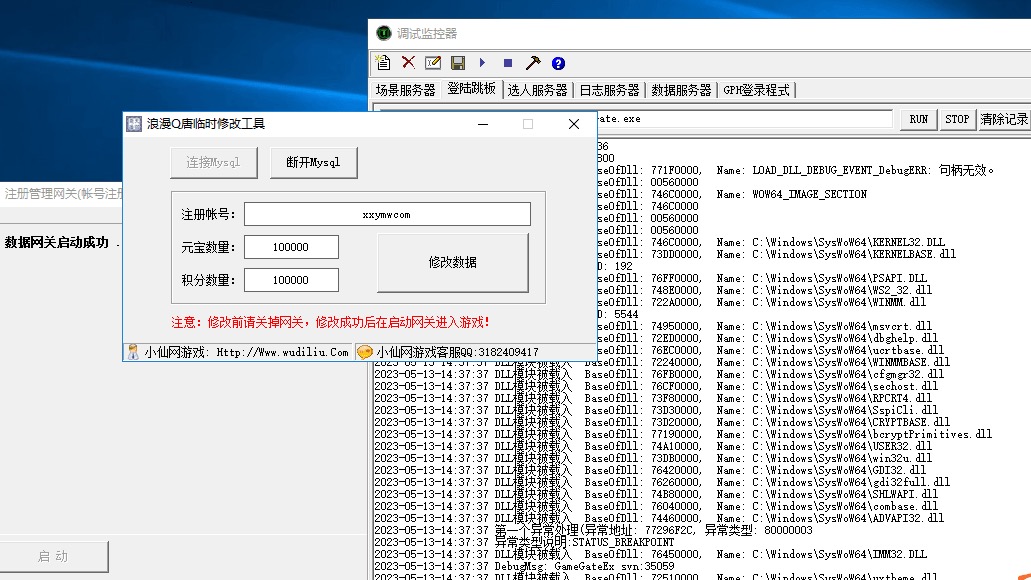Select the 数据服务器 tab
Viewport: 1031px width, 580px height.
[681, 90]
